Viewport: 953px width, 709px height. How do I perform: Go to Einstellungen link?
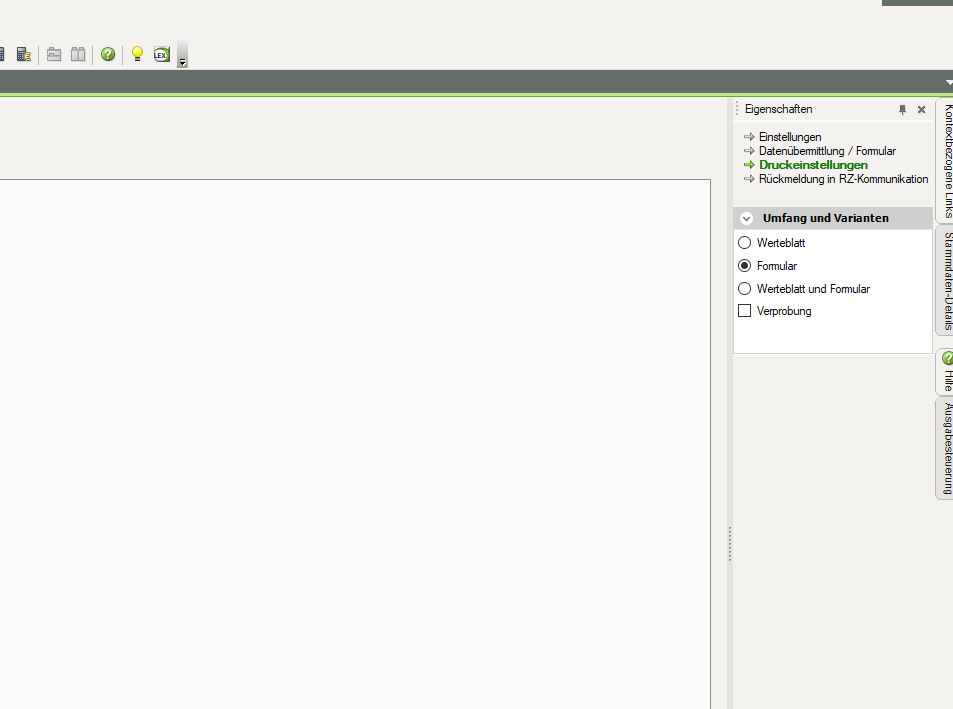click(x=789, y=137)
